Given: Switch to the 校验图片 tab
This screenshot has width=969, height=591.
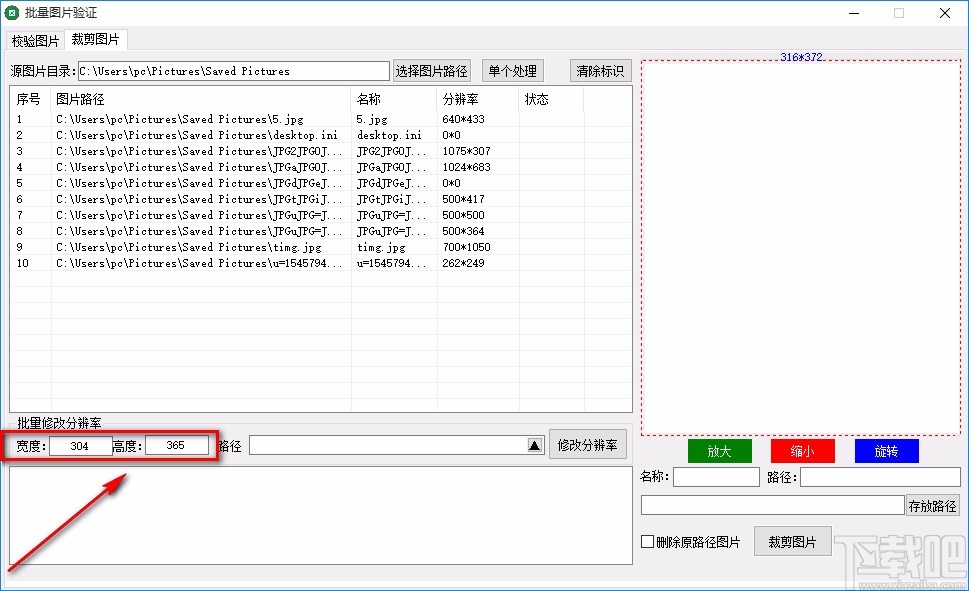Looking at the screenshot, I should 35,41.
